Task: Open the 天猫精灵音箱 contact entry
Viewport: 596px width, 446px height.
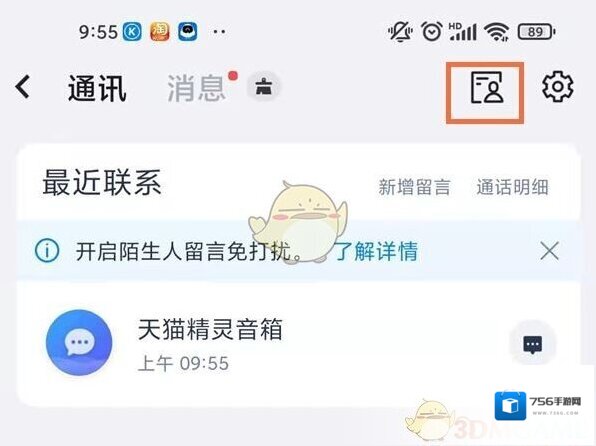Action: (299, 344)
